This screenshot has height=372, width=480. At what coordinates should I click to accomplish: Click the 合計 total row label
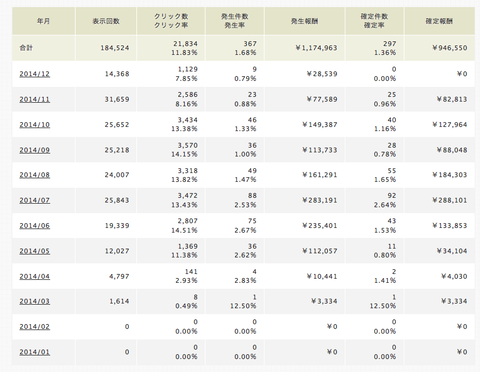(x=26, y=48)
